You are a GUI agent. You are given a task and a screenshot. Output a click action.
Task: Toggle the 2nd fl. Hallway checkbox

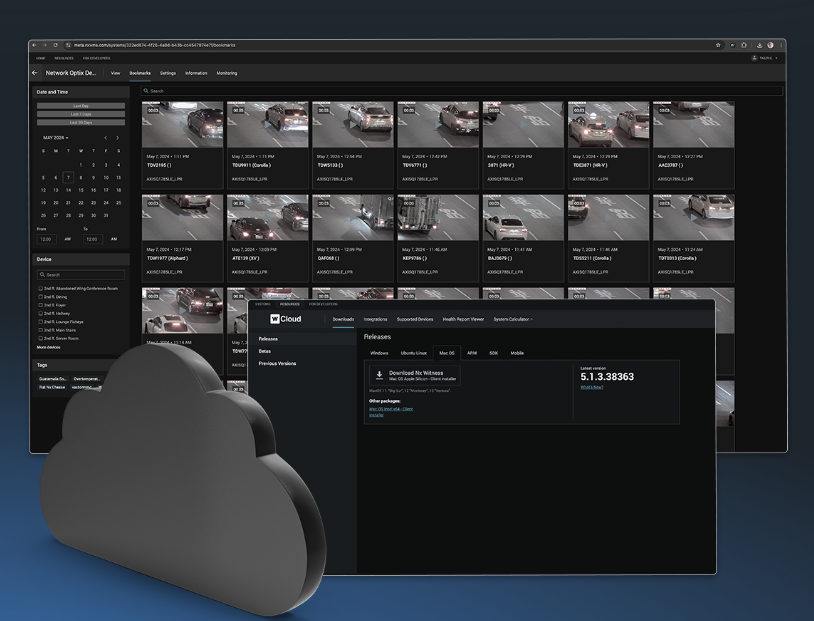[40, 313]
